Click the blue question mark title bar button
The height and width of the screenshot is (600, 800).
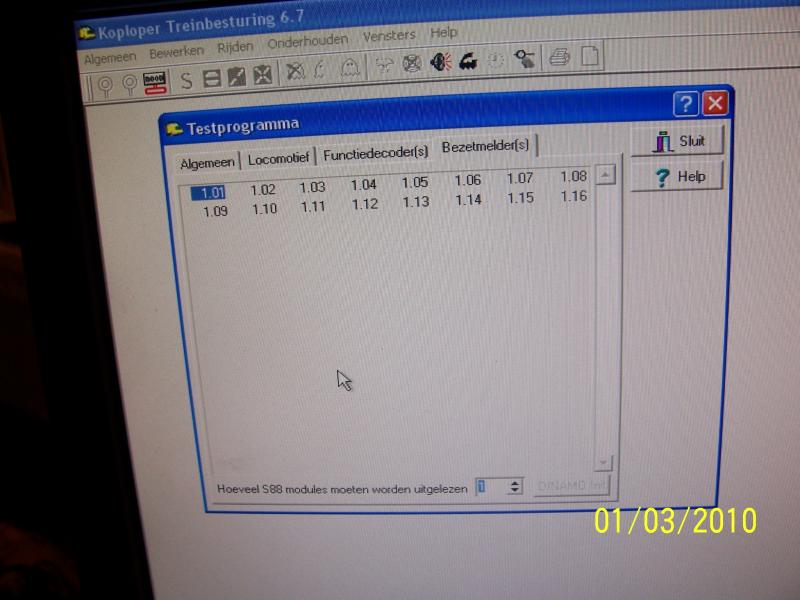point(686,104)
